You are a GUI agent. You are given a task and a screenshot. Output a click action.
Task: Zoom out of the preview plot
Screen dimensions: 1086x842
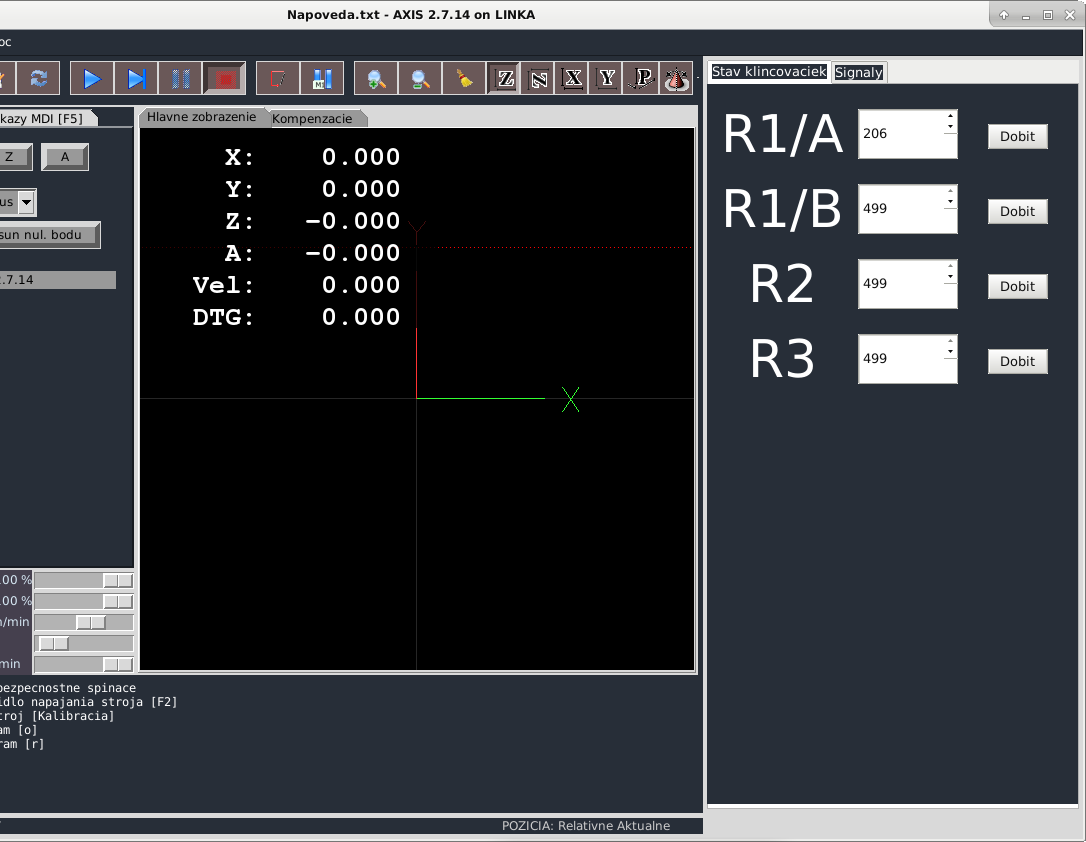[x=420, y=78]
